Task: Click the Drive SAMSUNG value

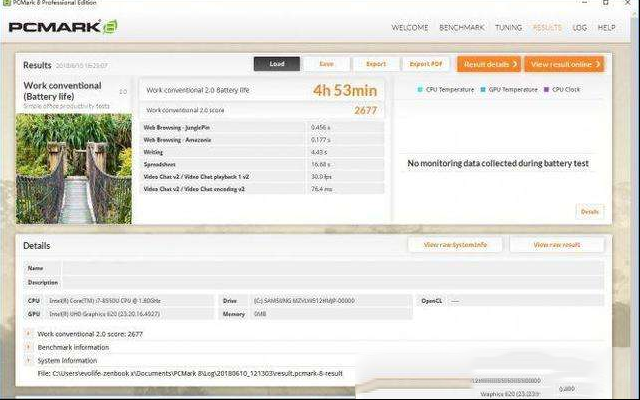Action: pyautogui.click(x=304, y=301)
